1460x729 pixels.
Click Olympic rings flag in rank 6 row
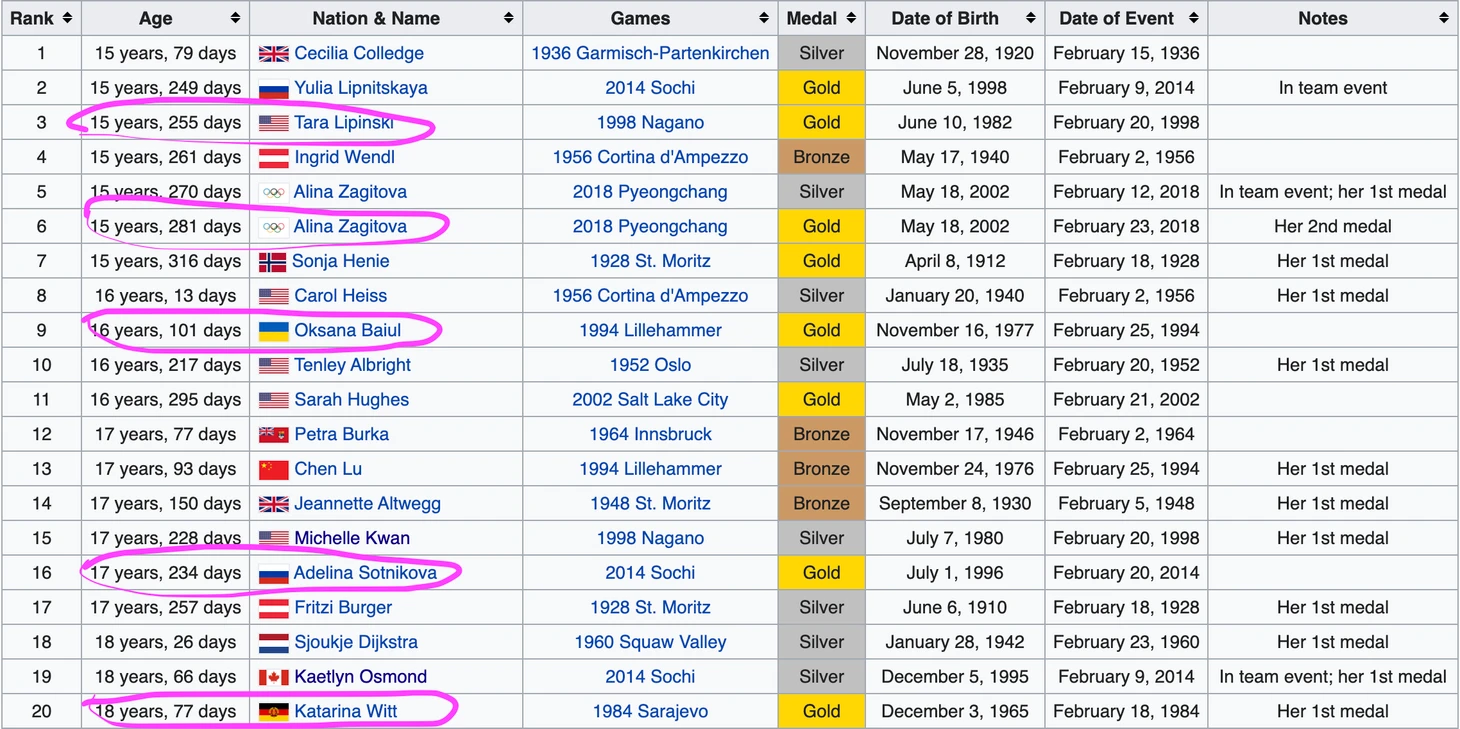click(x=273, y=227)
